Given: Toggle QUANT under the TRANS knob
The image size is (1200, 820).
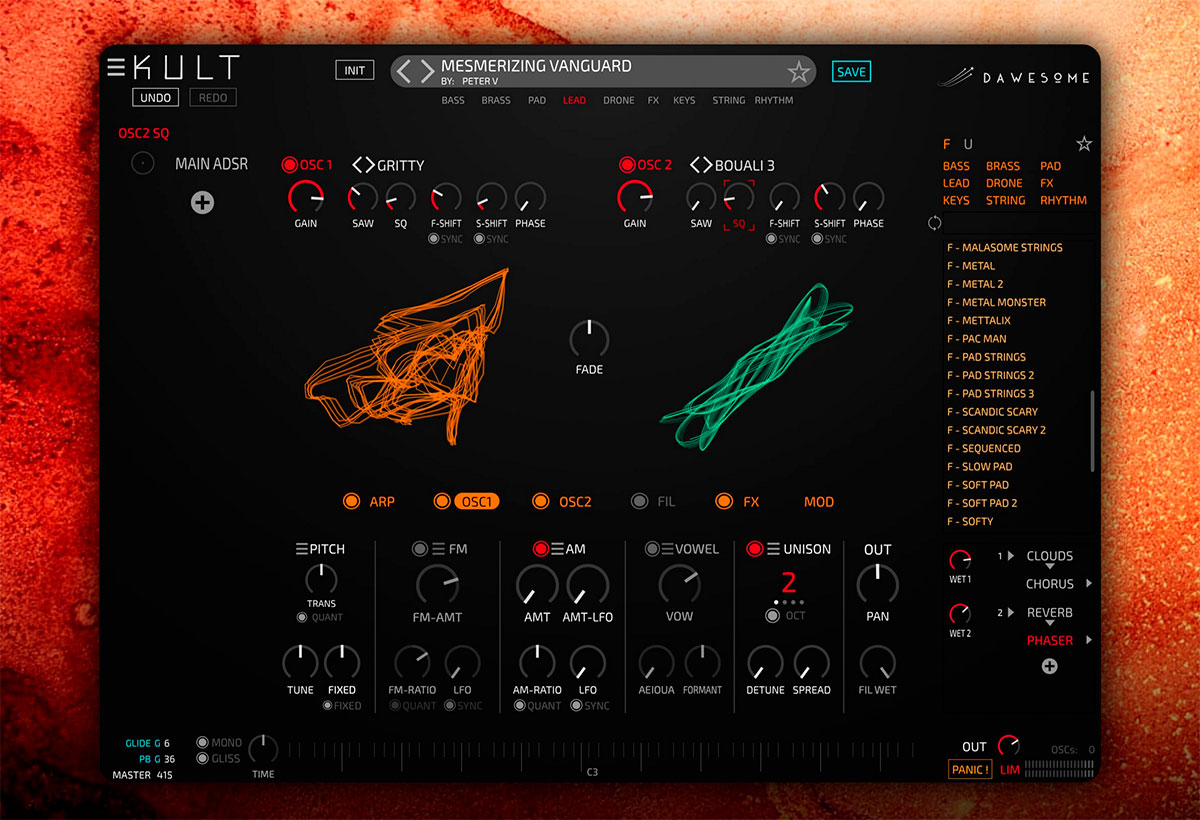Looking at the screenshot, I should [x=302, y=617].
